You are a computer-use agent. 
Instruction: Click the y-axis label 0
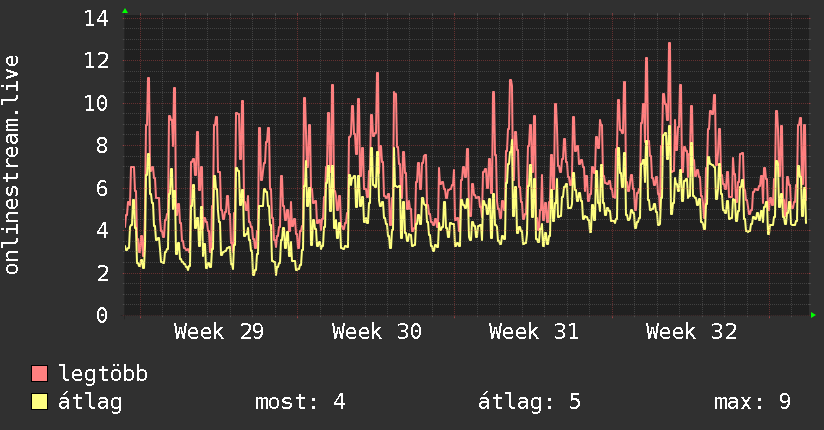pos(102,315)
